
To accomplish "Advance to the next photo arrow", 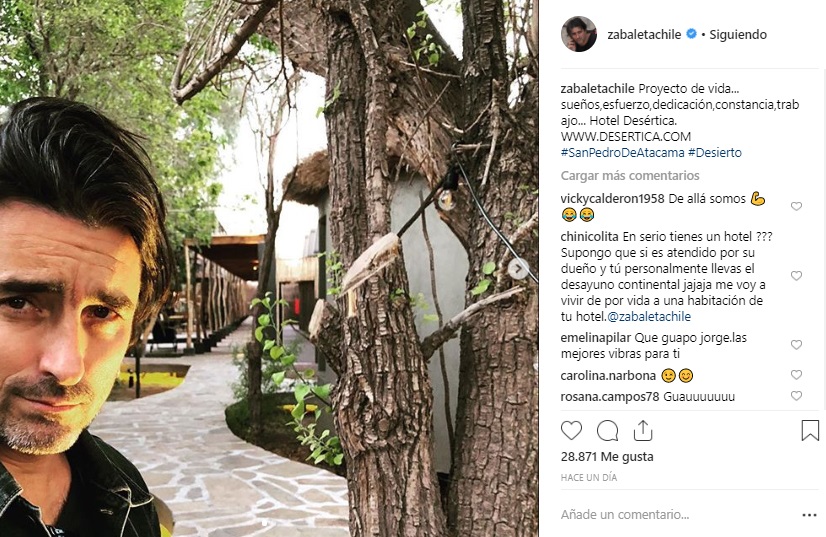I will point(518,269).
